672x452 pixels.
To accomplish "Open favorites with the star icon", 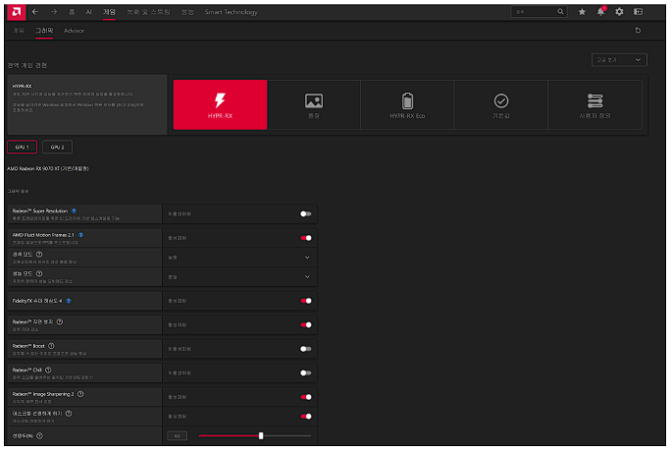I will tap(582, 12).
